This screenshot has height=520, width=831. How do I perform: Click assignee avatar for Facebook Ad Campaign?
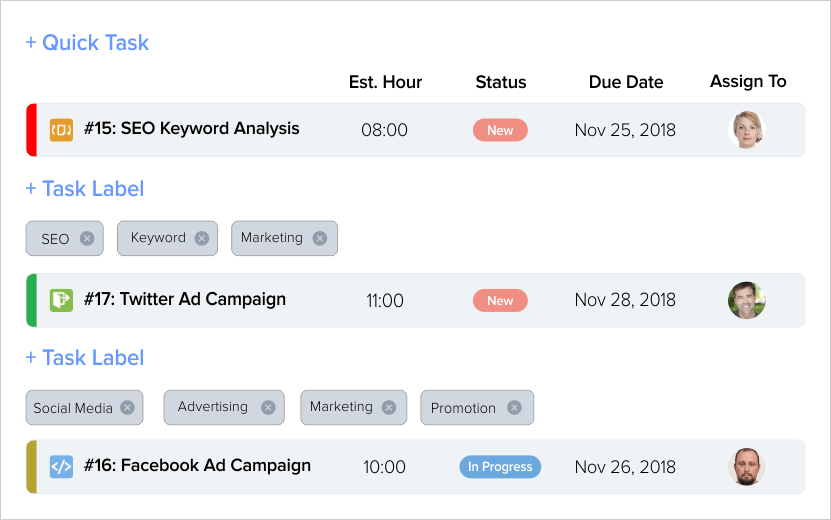tap(747, 467)
